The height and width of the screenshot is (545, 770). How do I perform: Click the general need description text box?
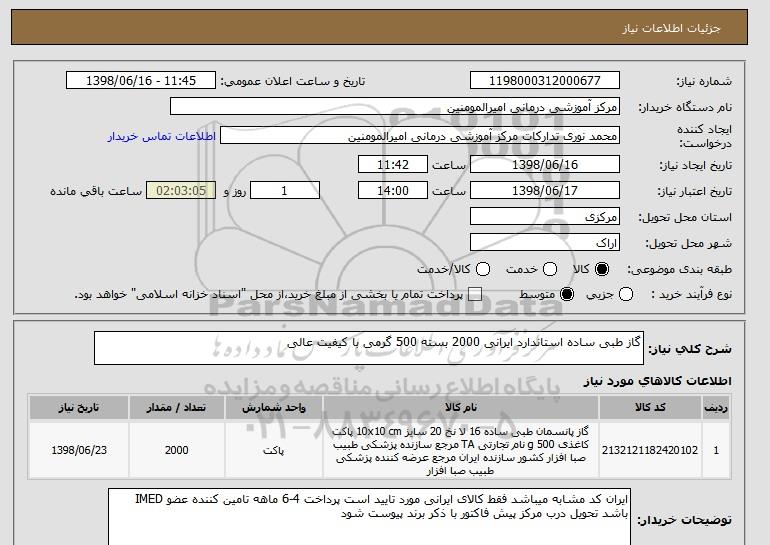pos(369,348)
